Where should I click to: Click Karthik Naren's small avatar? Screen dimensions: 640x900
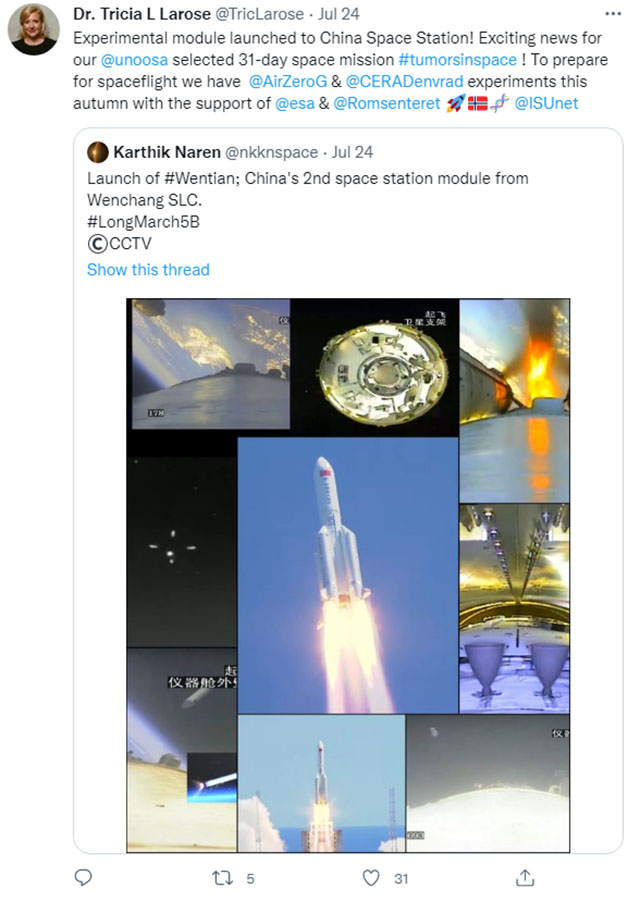coord(98,153)
